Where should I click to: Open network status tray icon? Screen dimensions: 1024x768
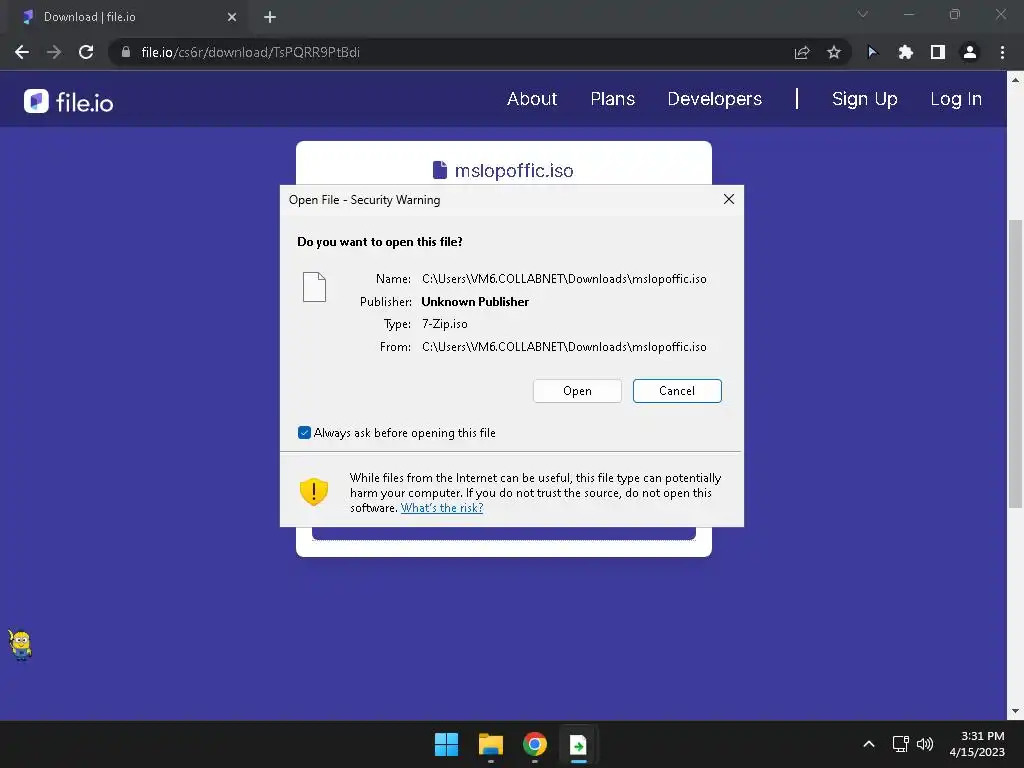coord(901,744)
